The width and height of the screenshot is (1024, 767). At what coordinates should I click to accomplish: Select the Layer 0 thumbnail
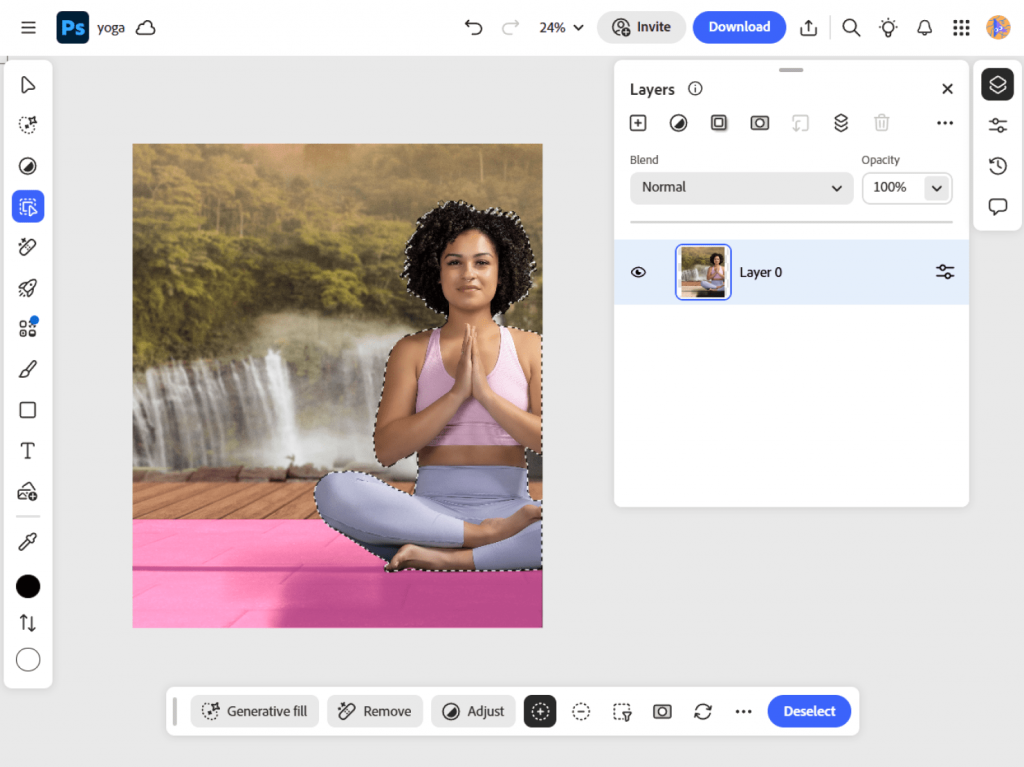[x=703, y=272]
